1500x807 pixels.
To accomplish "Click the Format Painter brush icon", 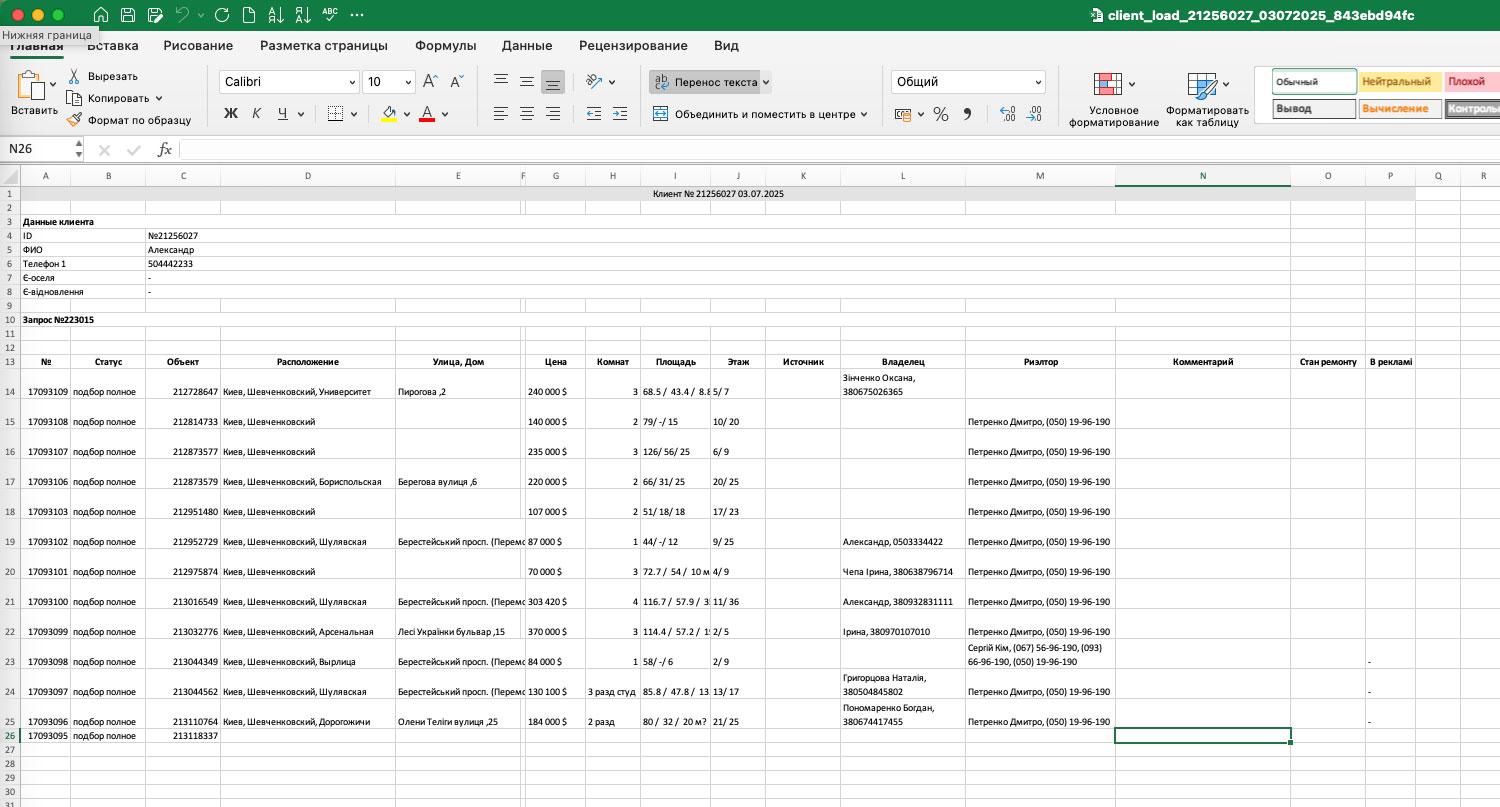I will tap(75, 120).
